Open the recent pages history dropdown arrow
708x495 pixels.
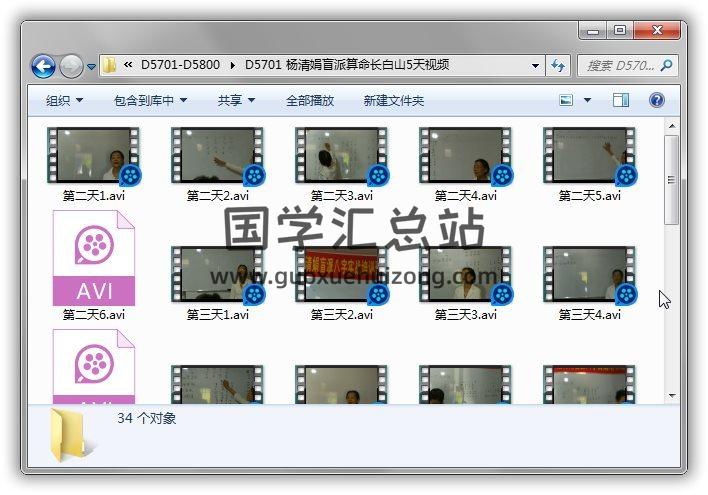click(92, 67)
